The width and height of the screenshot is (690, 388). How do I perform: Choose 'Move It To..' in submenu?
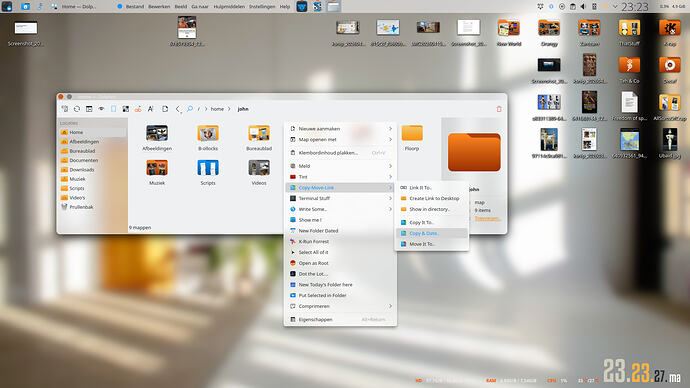click(x=432, y=244)
